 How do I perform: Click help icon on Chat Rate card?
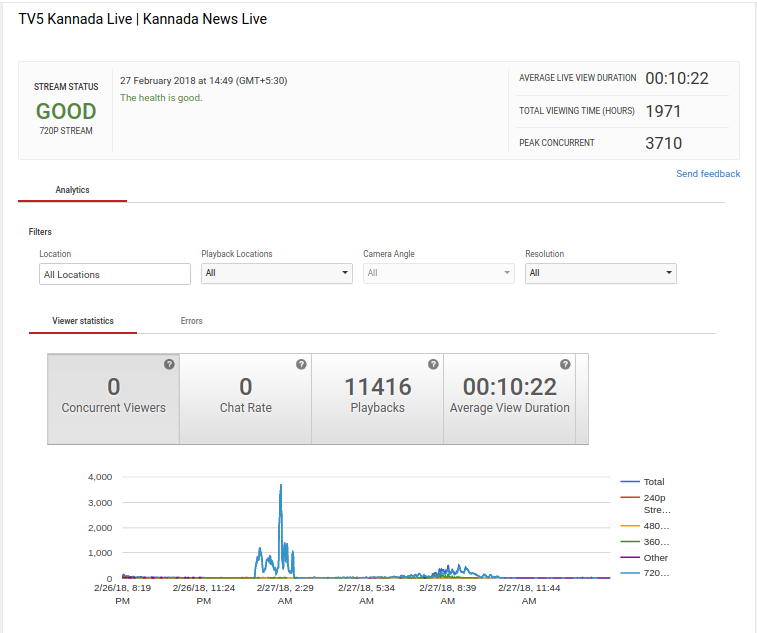tap(301, 365)
